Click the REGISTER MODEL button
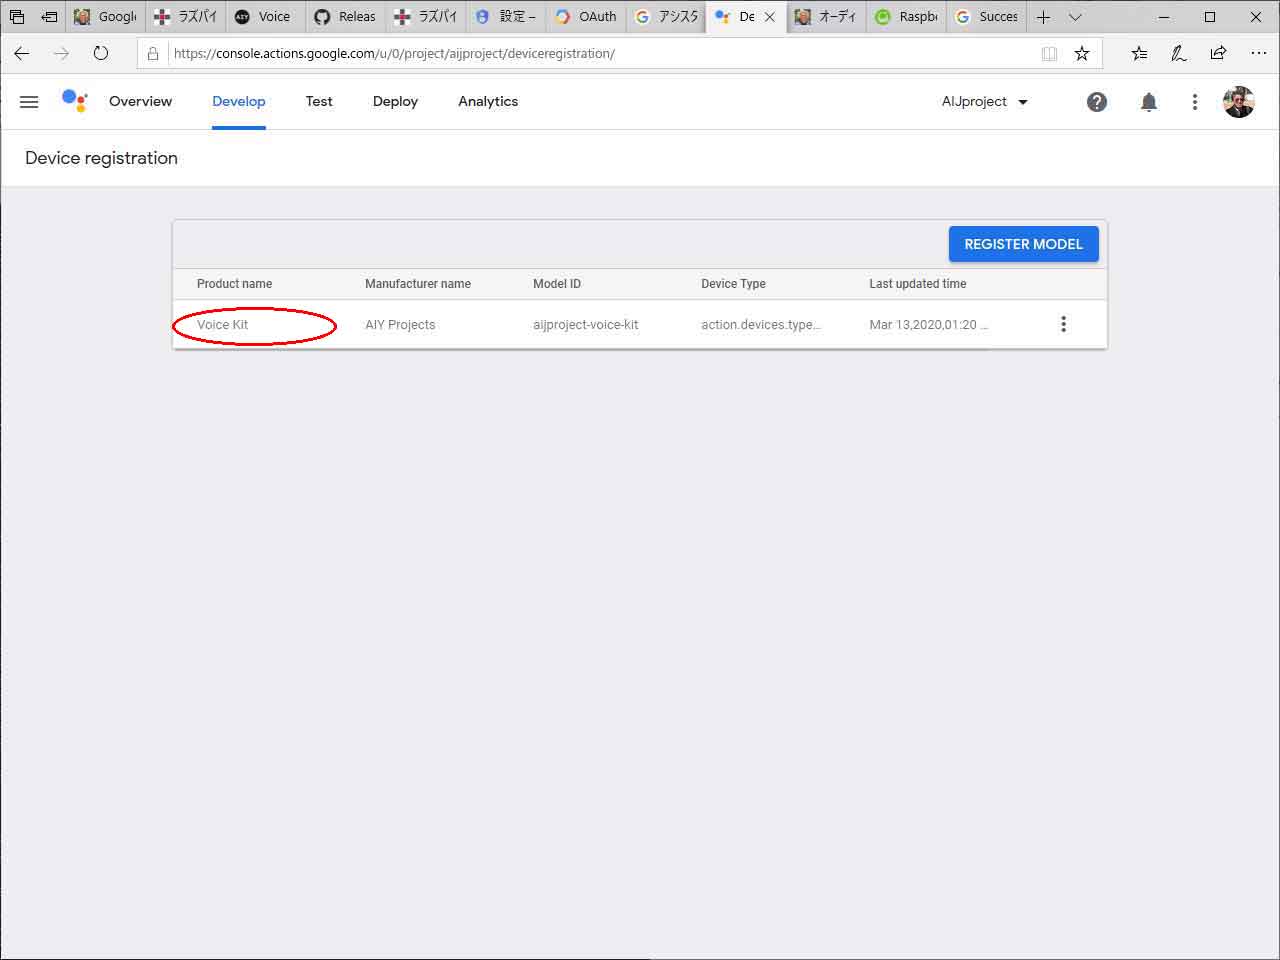This screenshot has width=1280, height=960. (1023, 244)
